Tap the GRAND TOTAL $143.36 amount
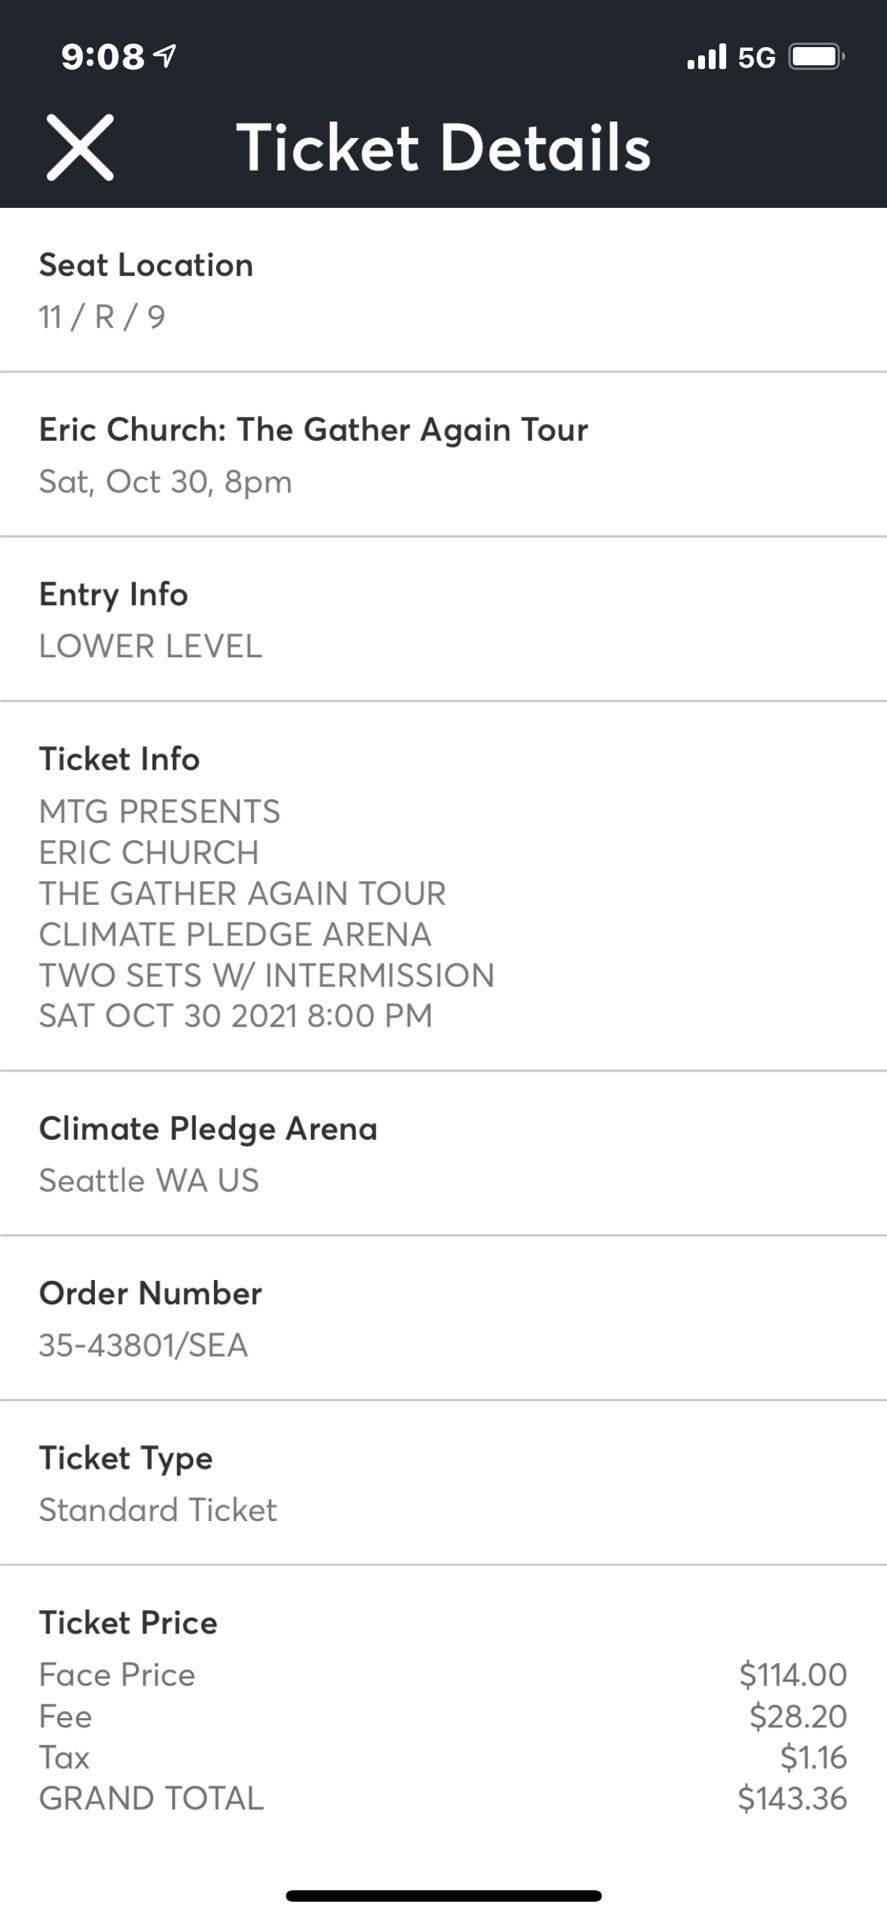The height and width of the screenshot is (1920, 887). coord(792,1798)
